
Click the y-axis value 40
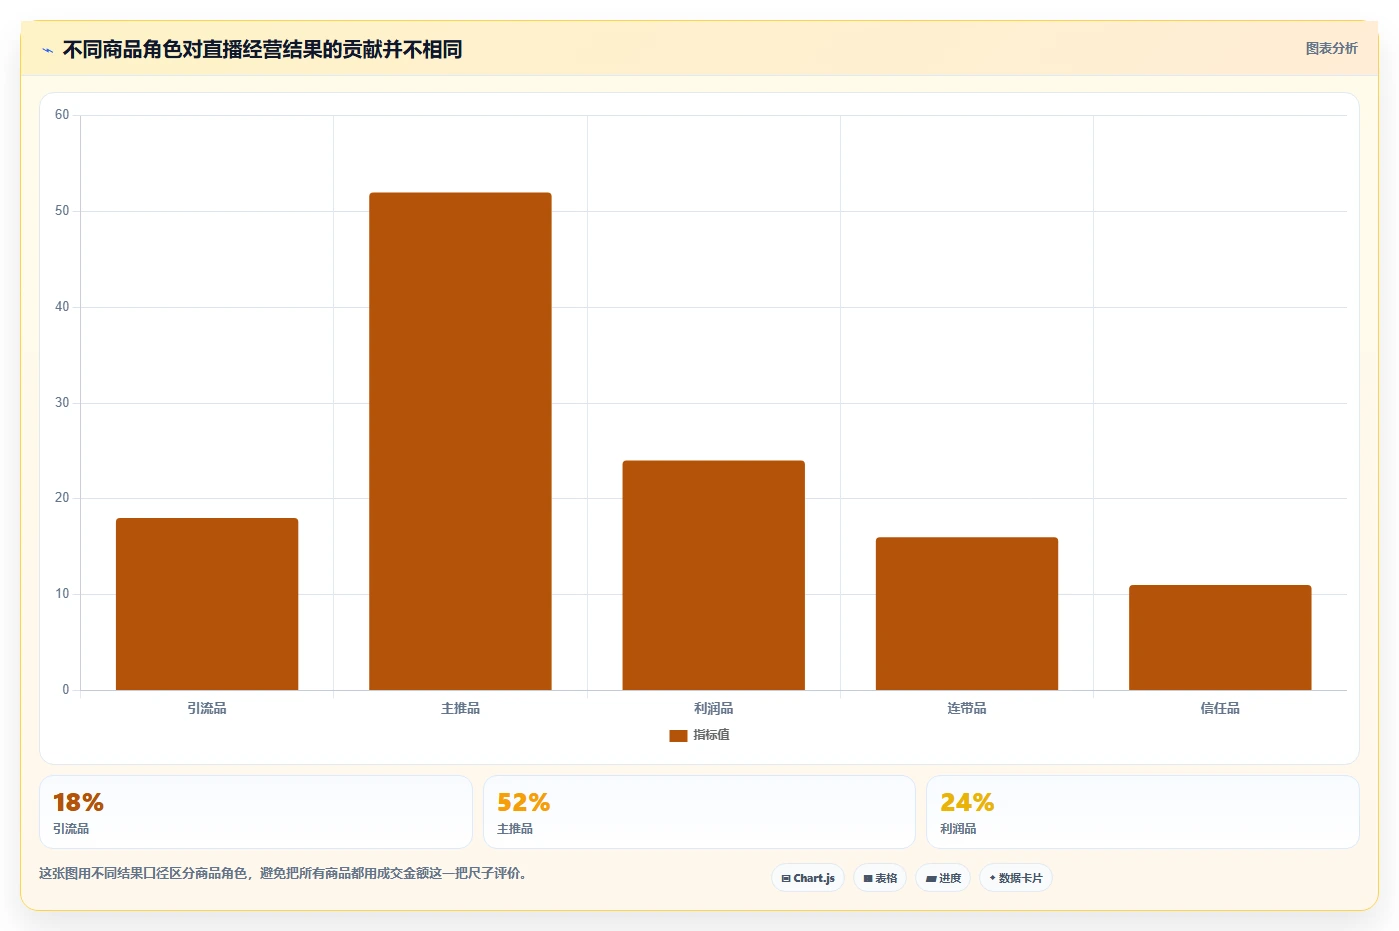coord(62,307)
